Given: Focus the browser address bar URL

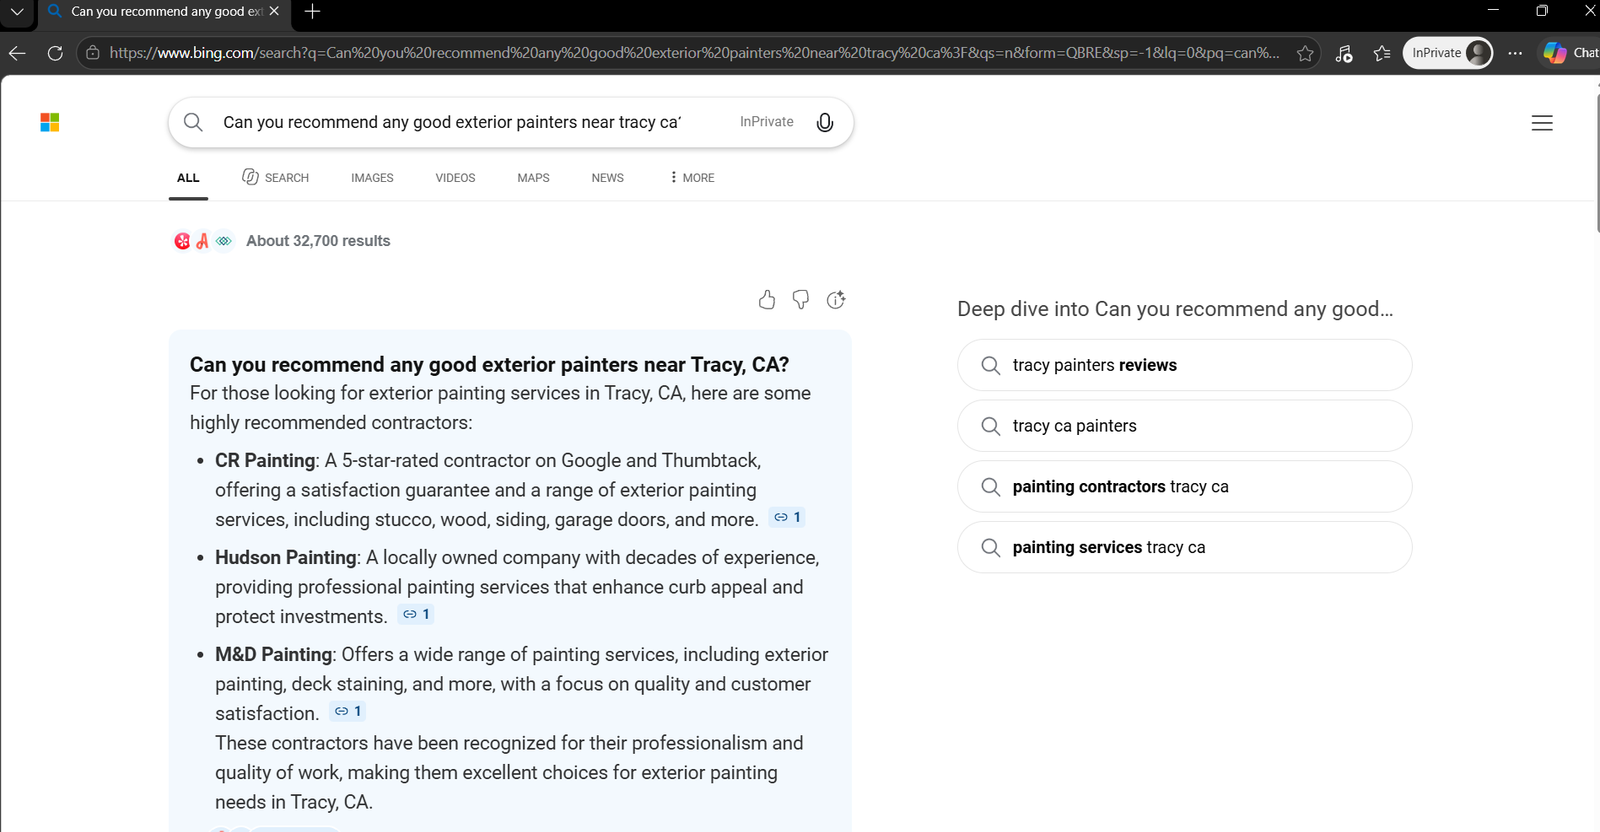Looking at the screenshot, I should coord(694,53).
